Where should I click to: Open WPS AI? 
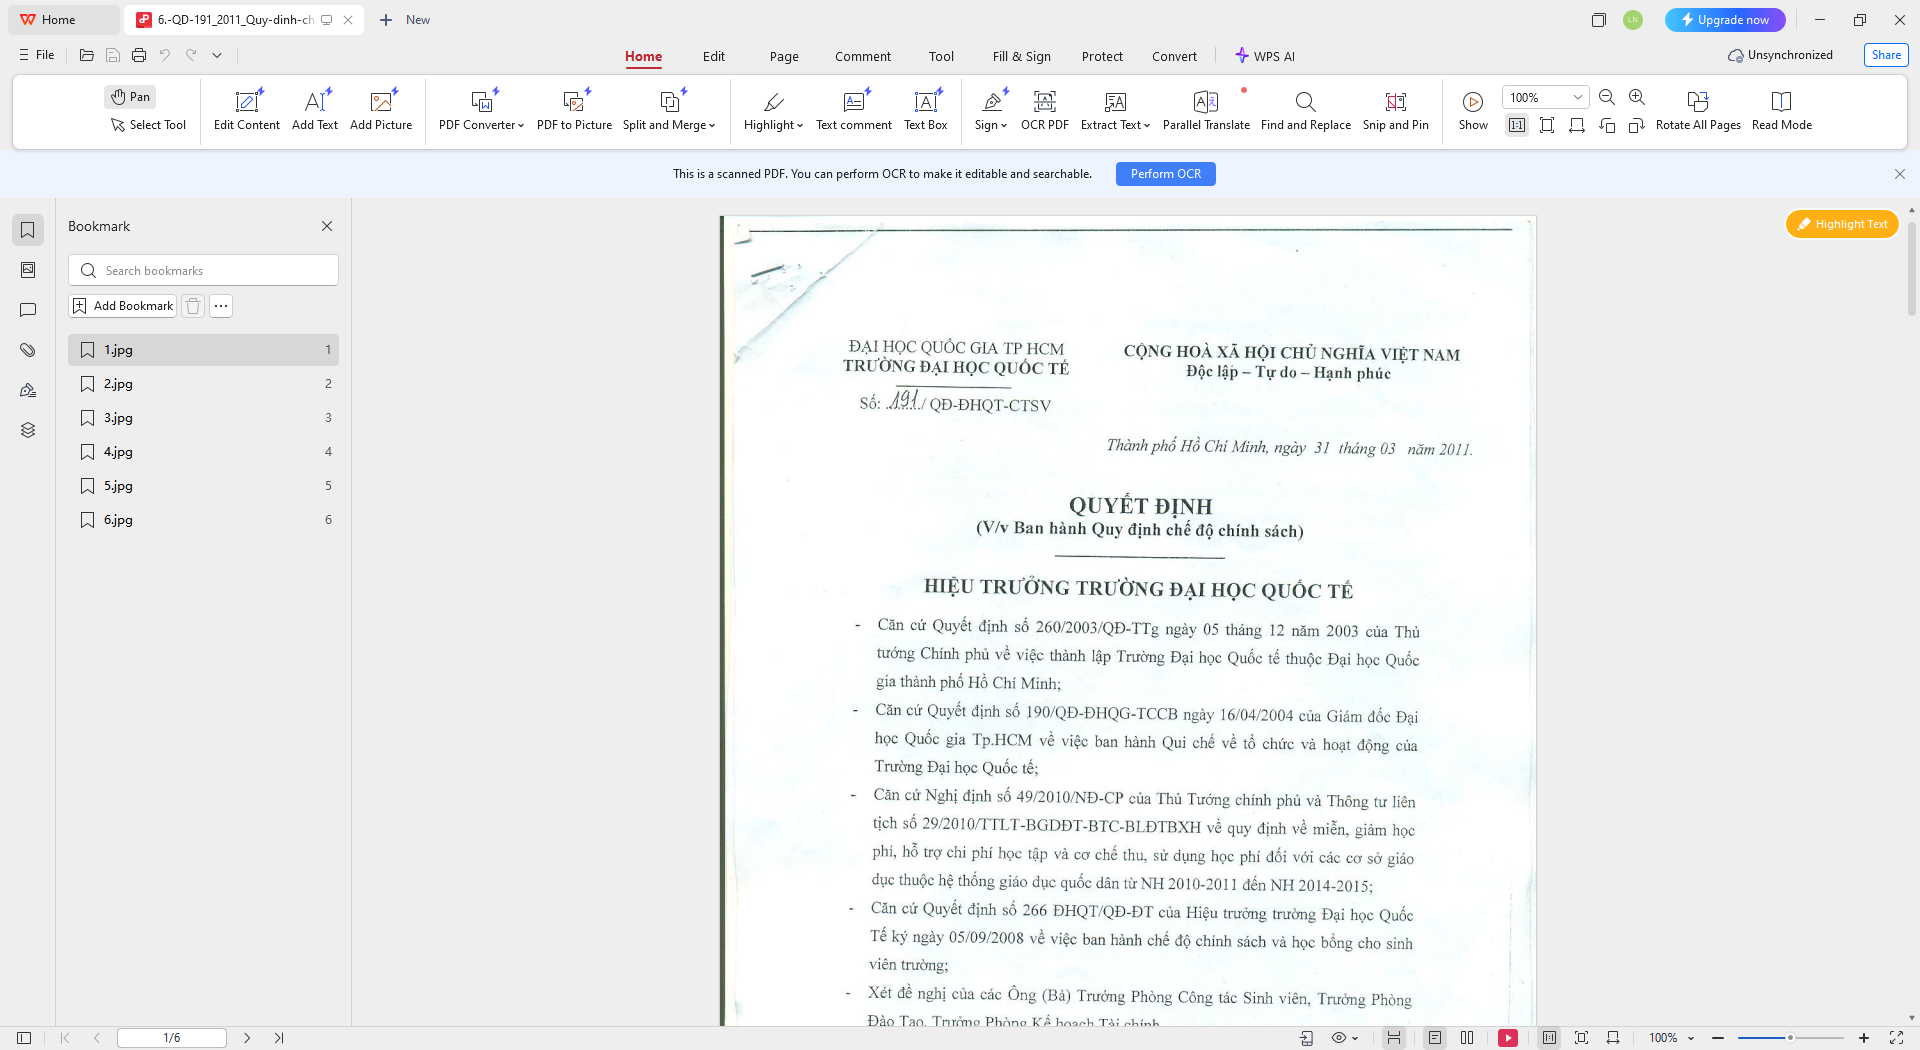point(1265,56)
